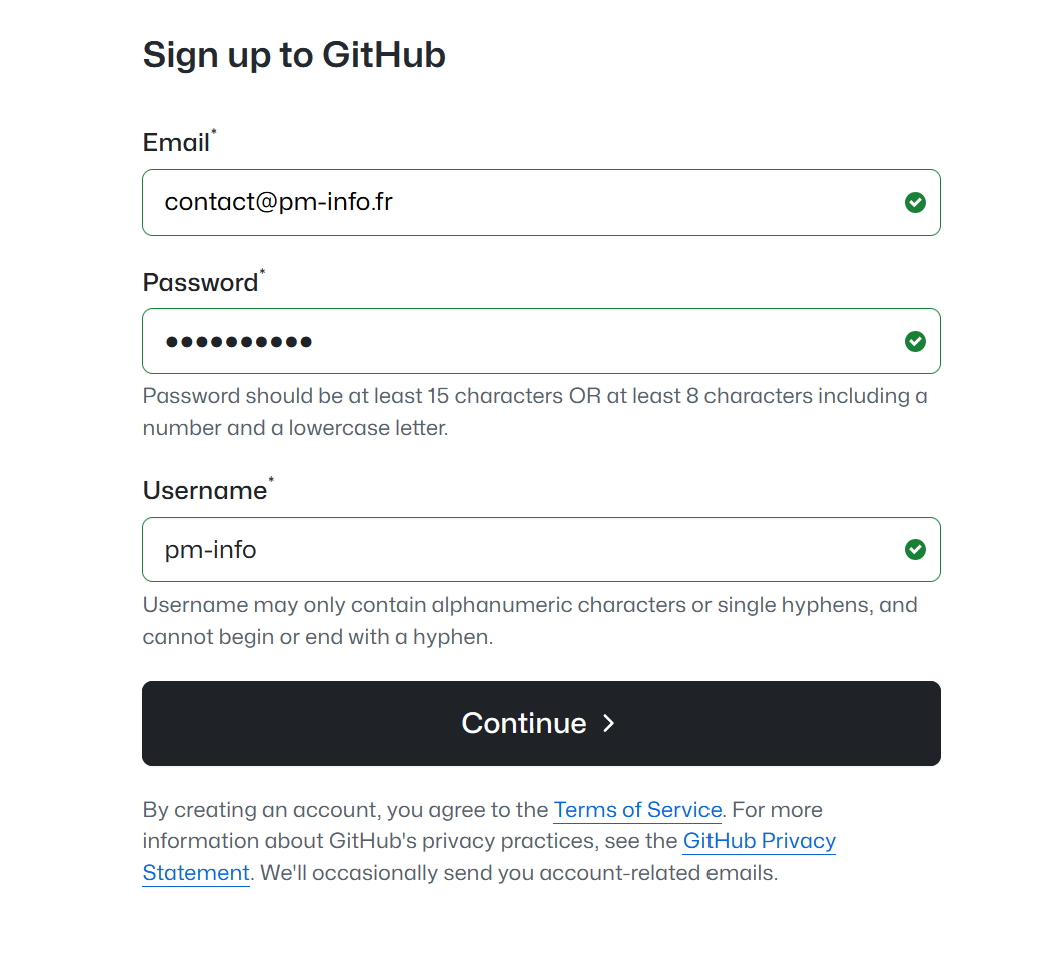Viewport: 1058px width, 957px height.
Task: Click the green checkmark in Password field
Action: (x=915, y=342)
